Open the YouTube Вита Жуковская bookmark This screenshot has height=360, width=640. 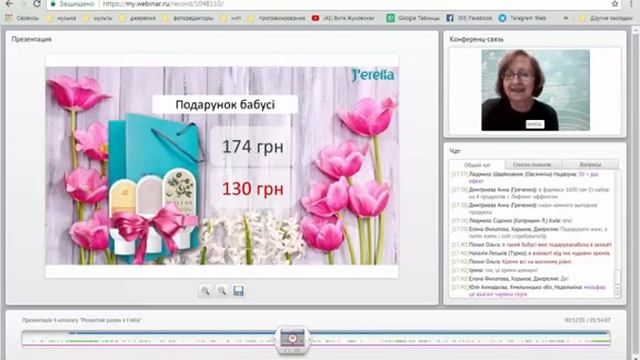pyautogui.click(x=343, y=18)
